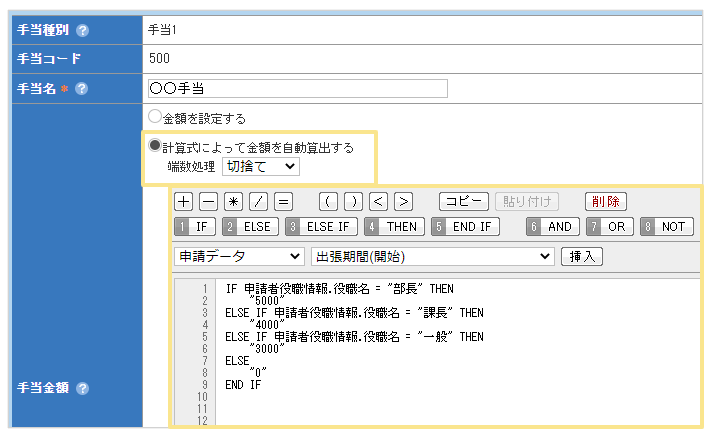Select 計算式によって金額を自動算出する radio option

155,146
